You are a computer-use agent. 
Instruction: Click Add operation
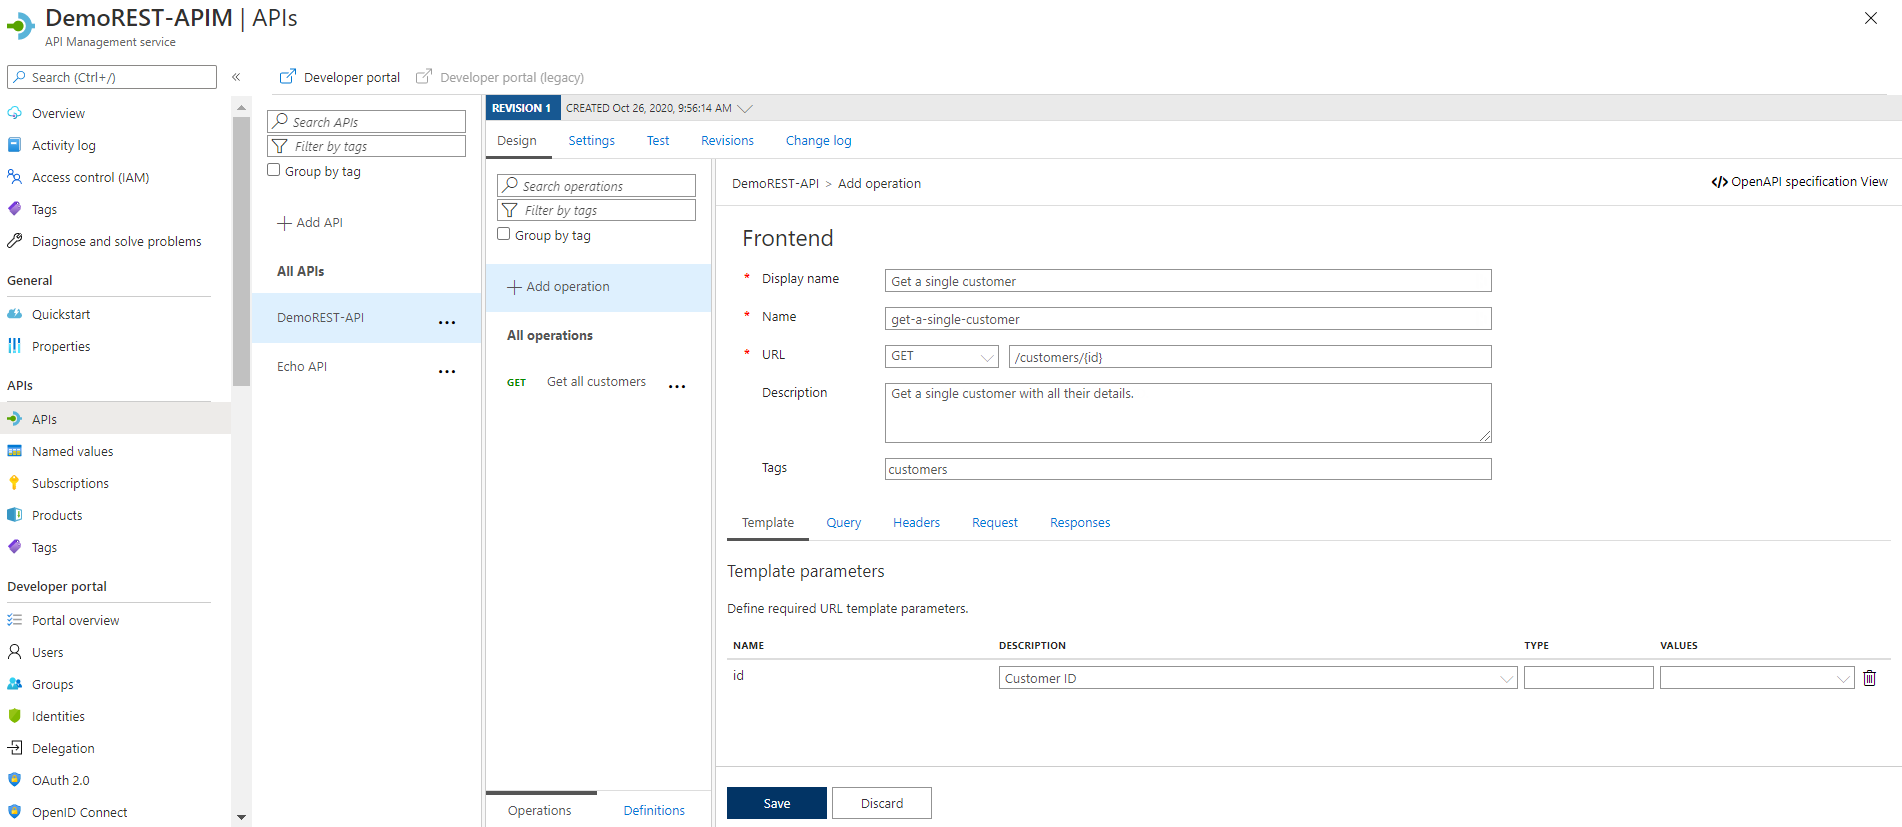click(598, 287)
